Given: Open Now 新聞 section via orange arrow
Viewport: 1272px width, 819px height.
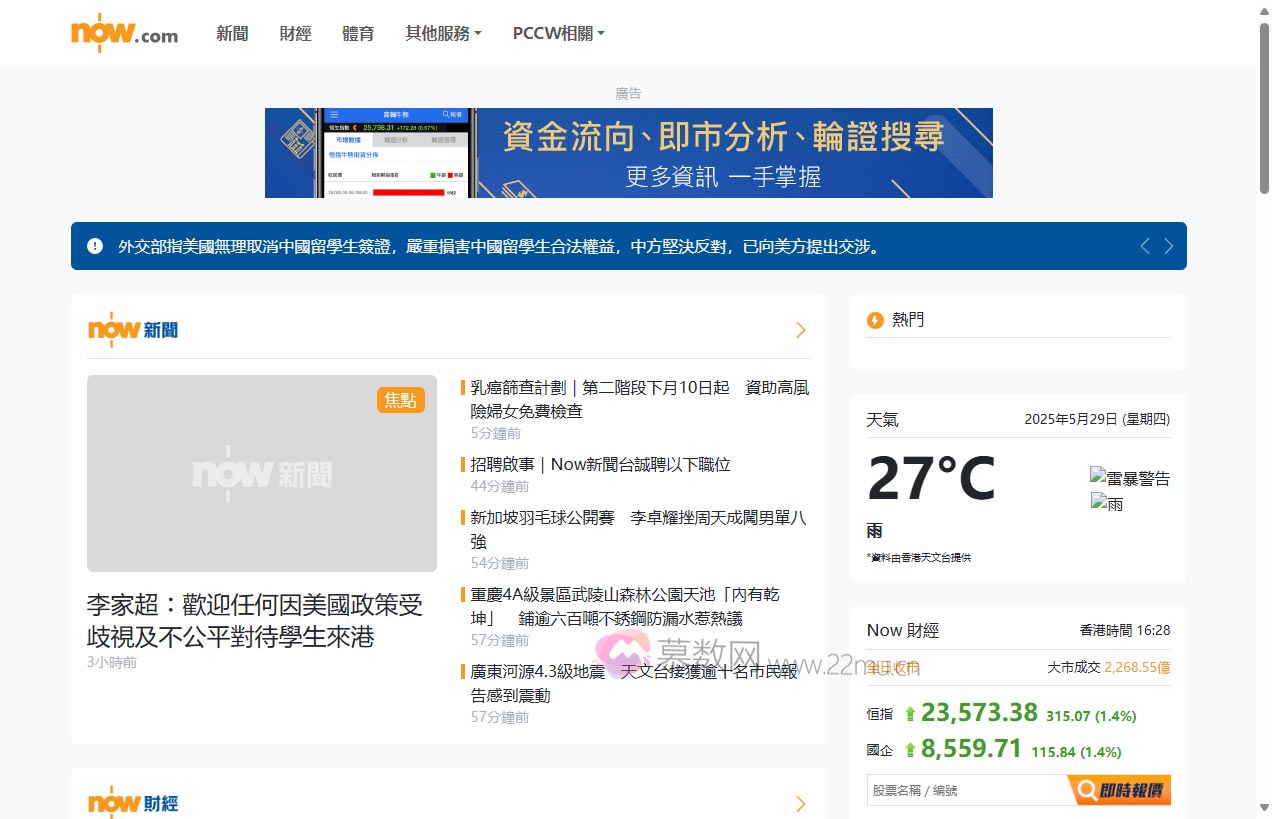Looking at the screenshot, I should pyautogui.click(x=800, y=330).
